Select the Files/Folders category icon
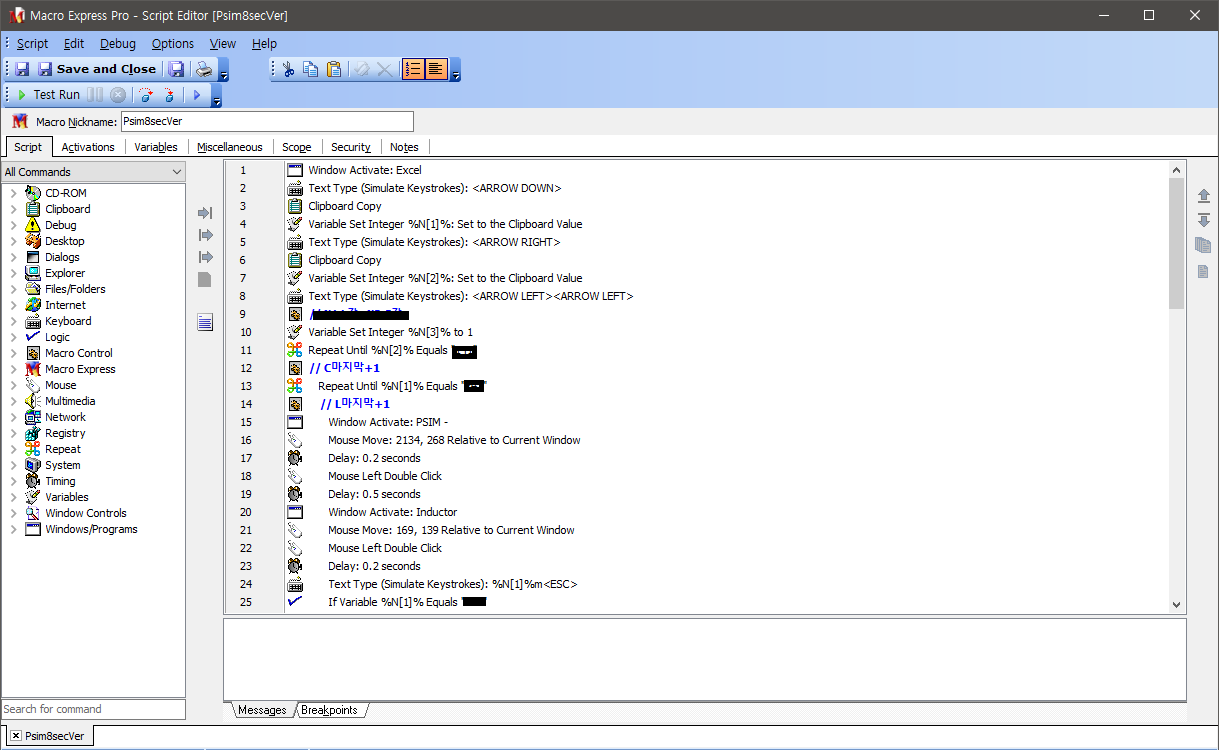 pos(33,289)
